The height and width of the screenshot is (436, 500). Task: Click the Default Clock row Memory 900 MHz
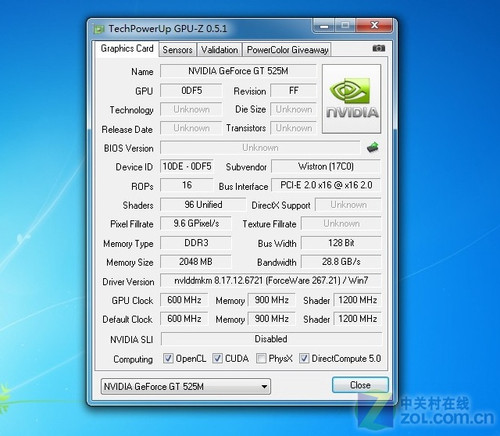click(271, 319)
